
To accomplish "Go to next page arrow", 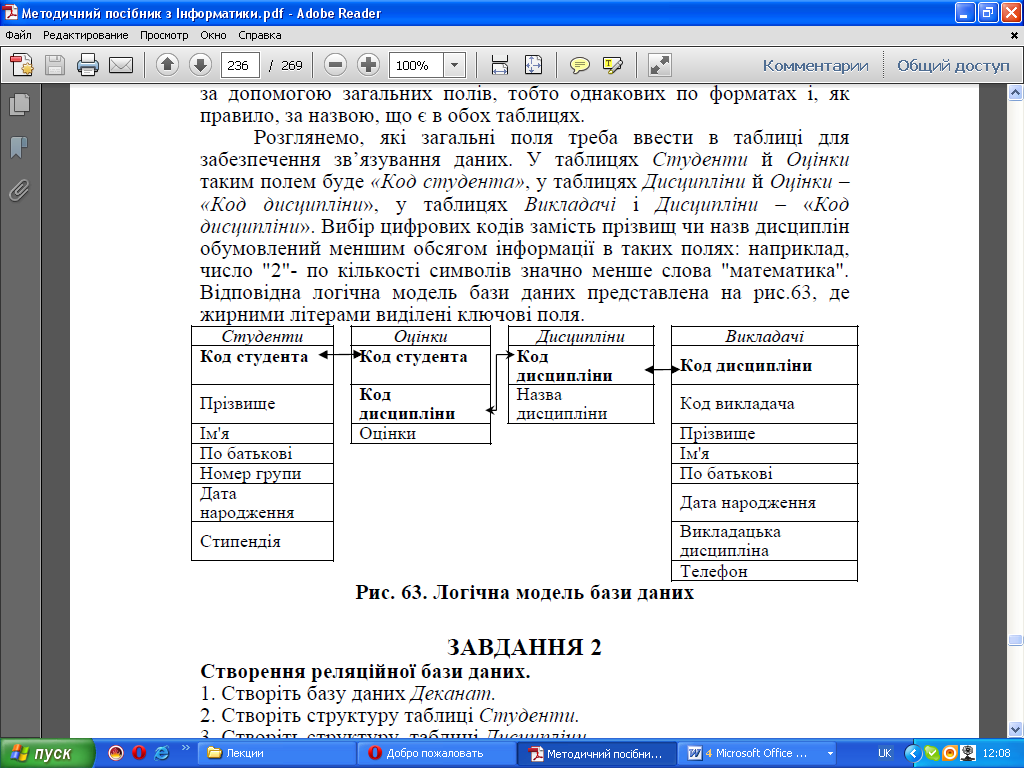I will click(x=200, y=65).
